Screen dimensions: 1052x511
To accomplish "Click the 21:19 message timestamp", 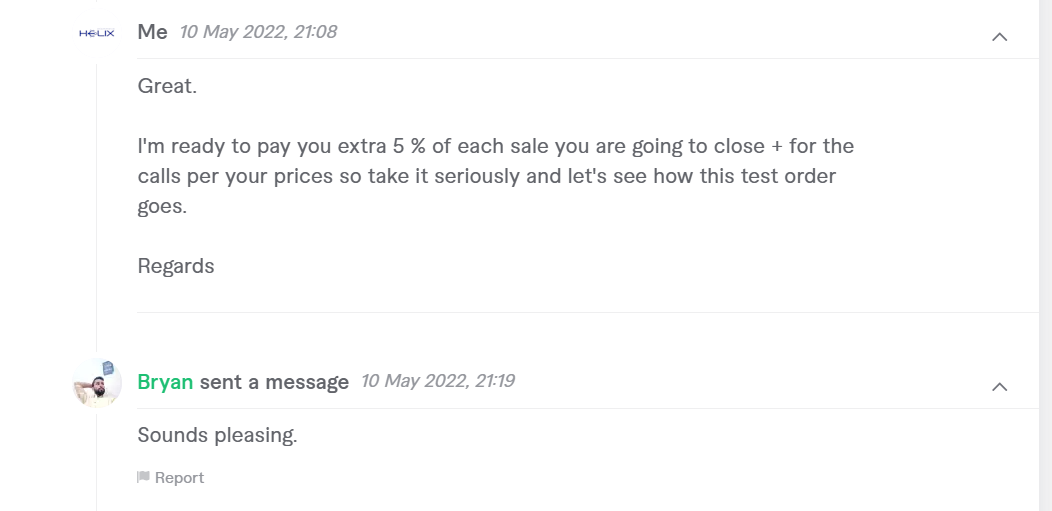I will pyautogui.click(x=438, y=381).
